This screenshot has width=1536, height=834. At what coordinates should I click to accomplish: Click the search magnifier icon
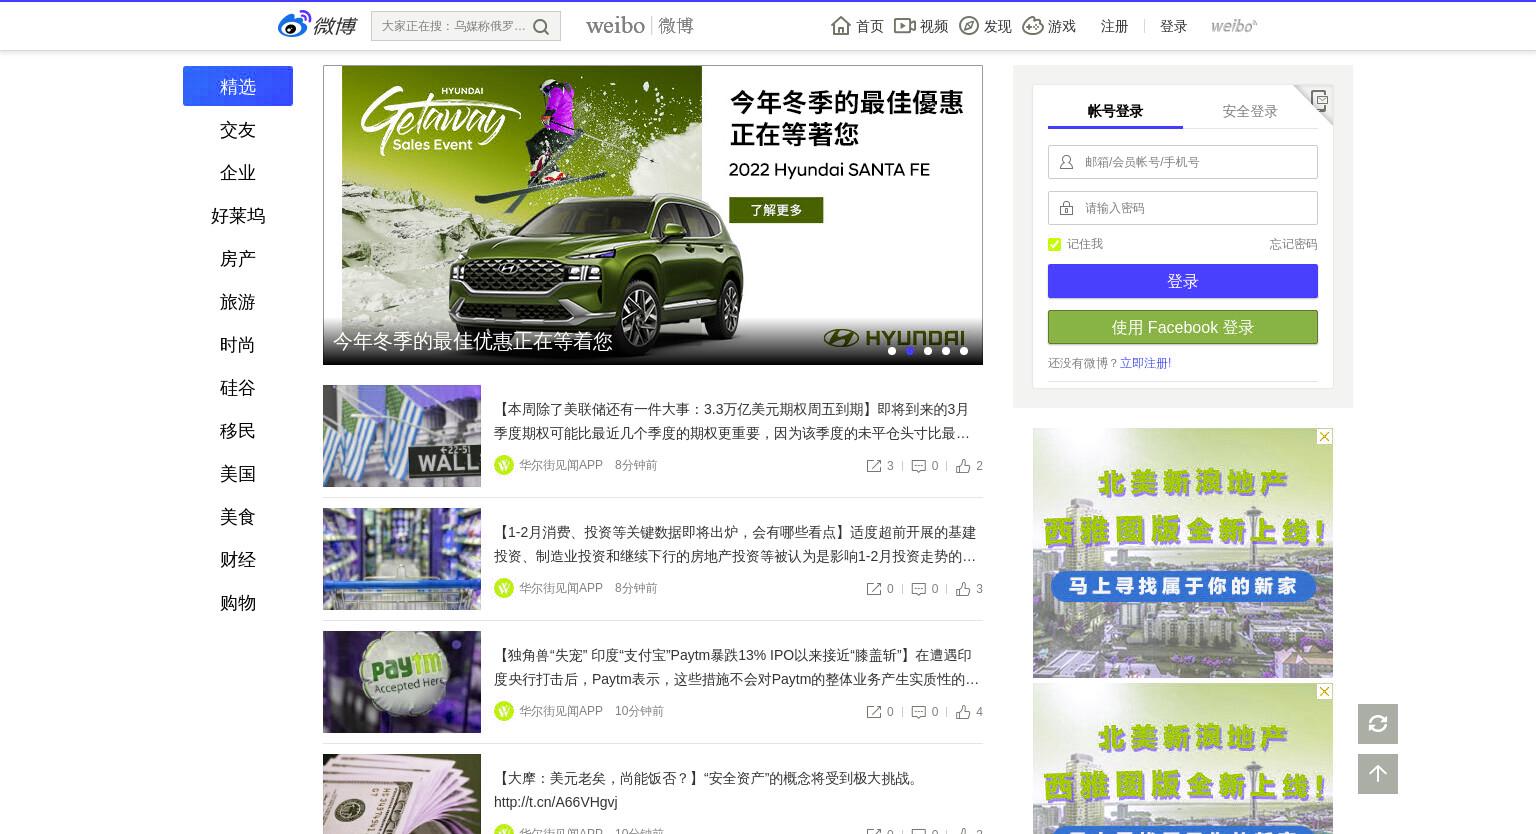click(541, 27)
